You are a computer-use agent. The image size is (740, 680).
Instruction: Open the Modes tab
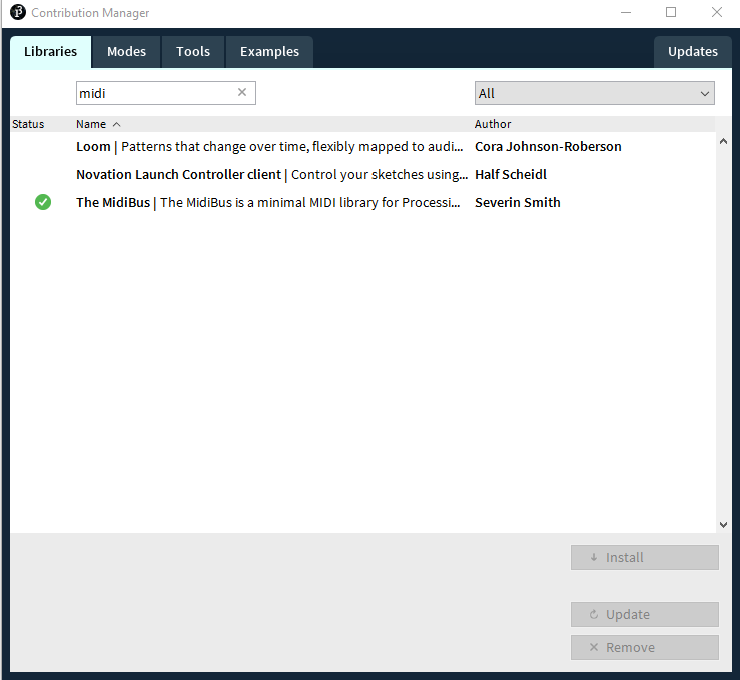pyautogui.click(x=126, y=52)
